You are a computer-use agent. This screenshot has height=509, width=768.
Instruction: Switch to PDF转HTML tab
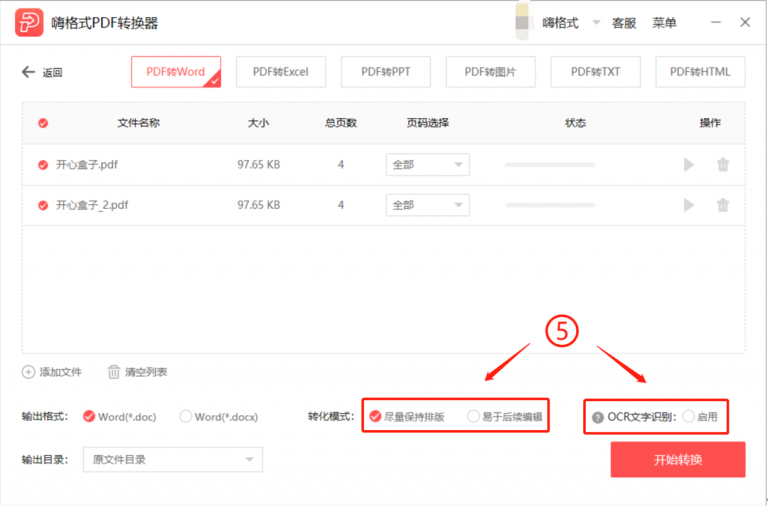700,72
